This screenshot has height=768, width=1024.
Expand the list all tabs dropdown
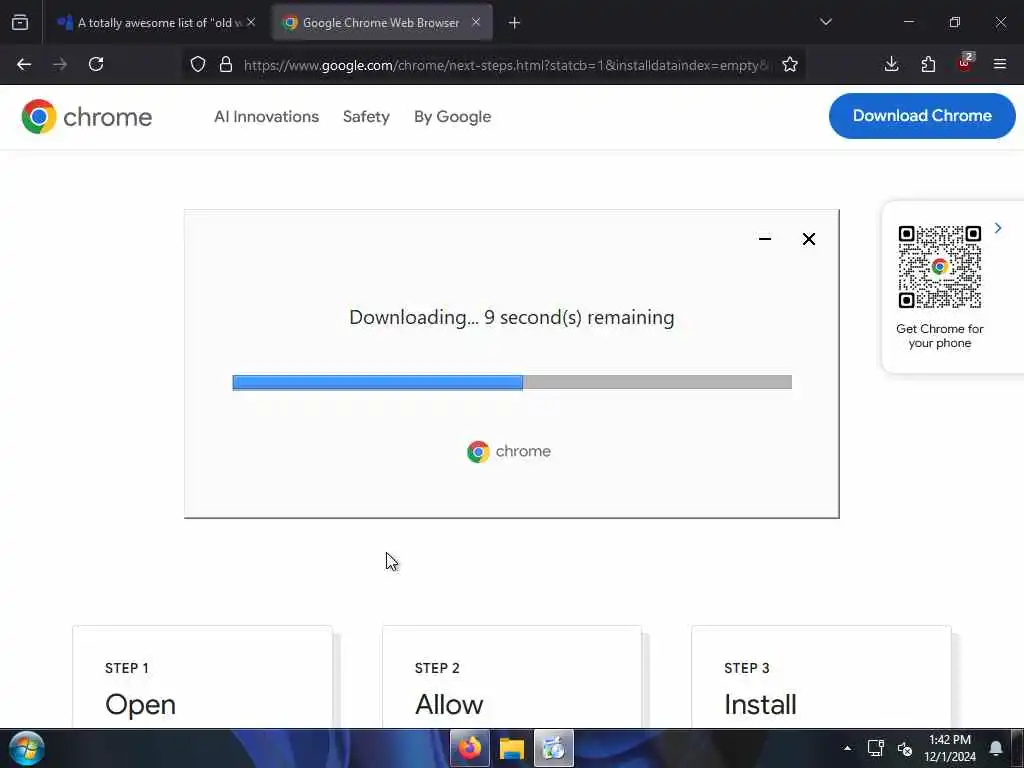pyautogui.click(x=825, y=22)
